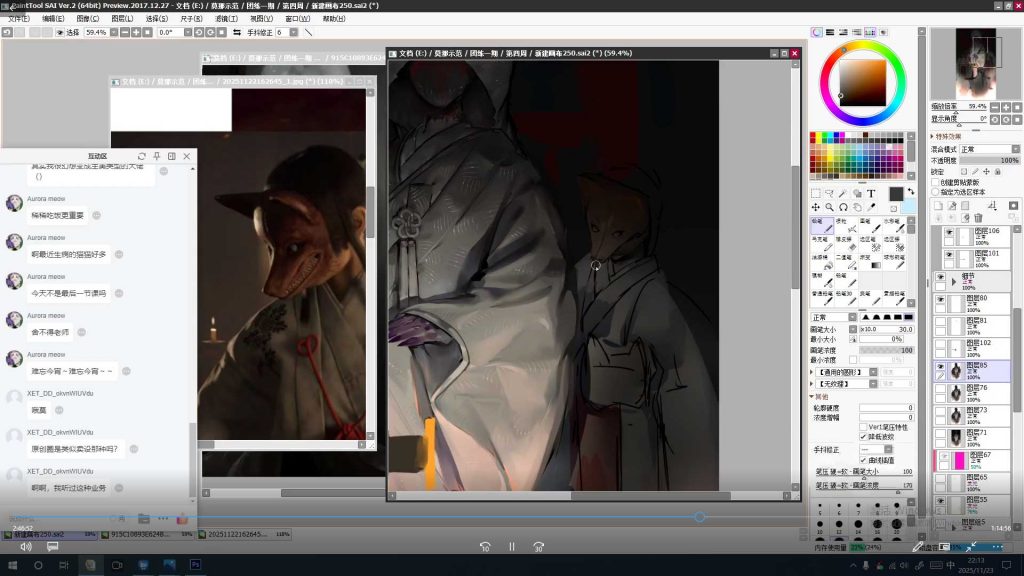Uncheck the 曲线插值 checkbox
The image size is (1024, 576).
click(863, 459)
